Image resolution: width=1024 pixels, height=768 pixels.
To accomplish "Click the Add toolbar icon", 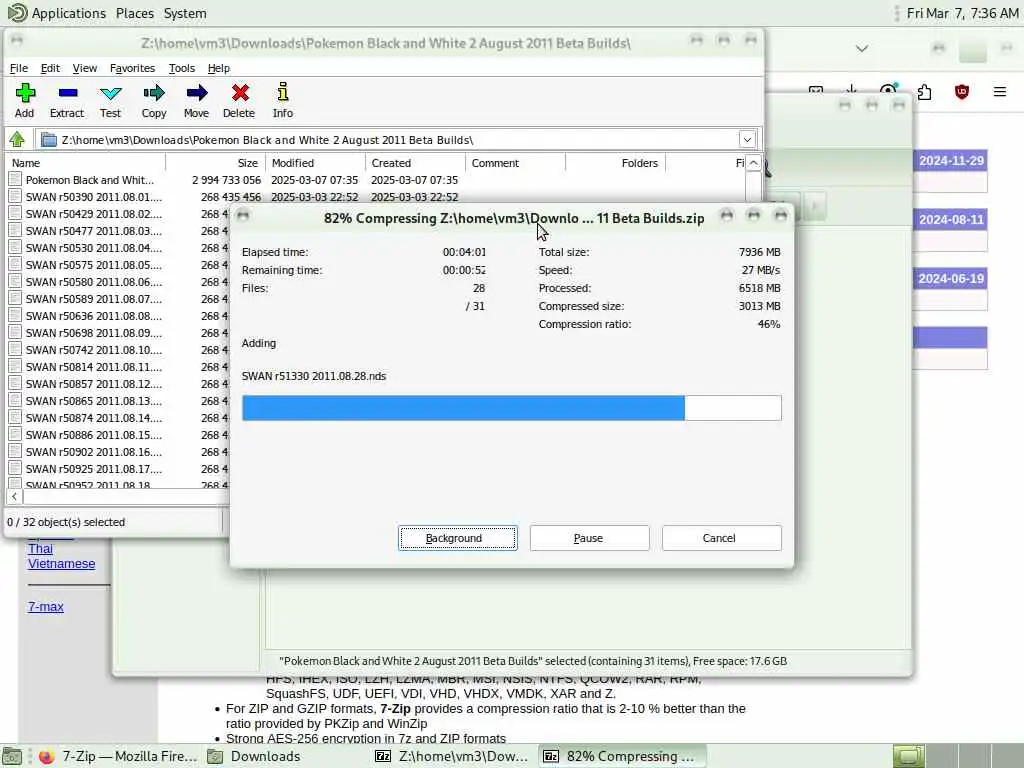I will (25, 93).
